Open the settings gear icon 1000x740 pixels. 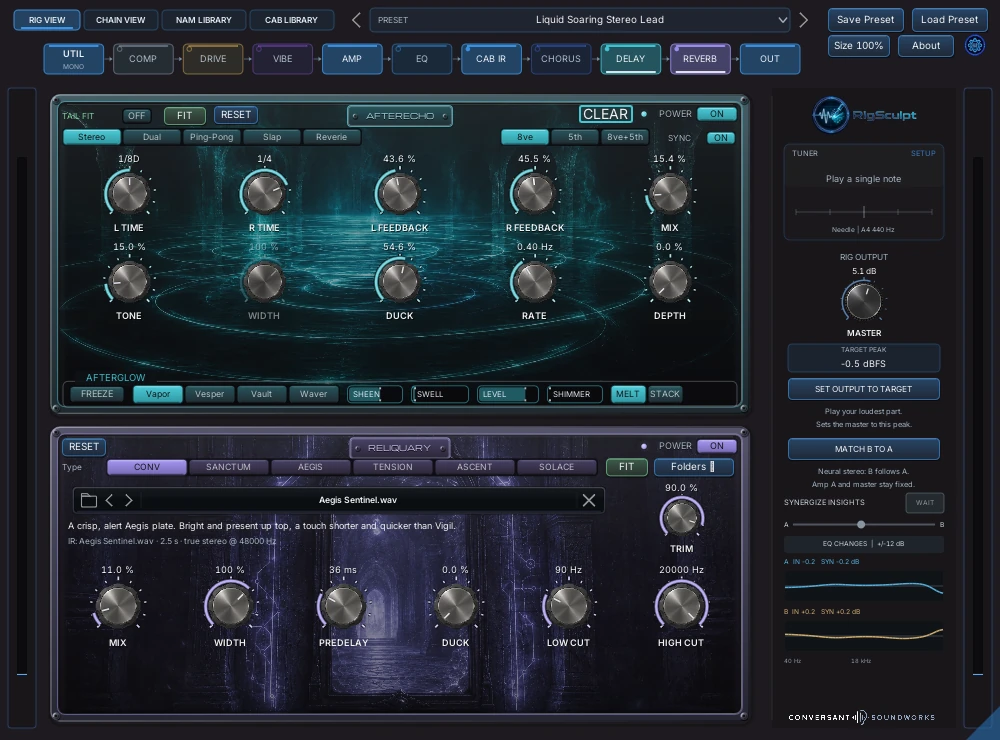click(974, 45)
